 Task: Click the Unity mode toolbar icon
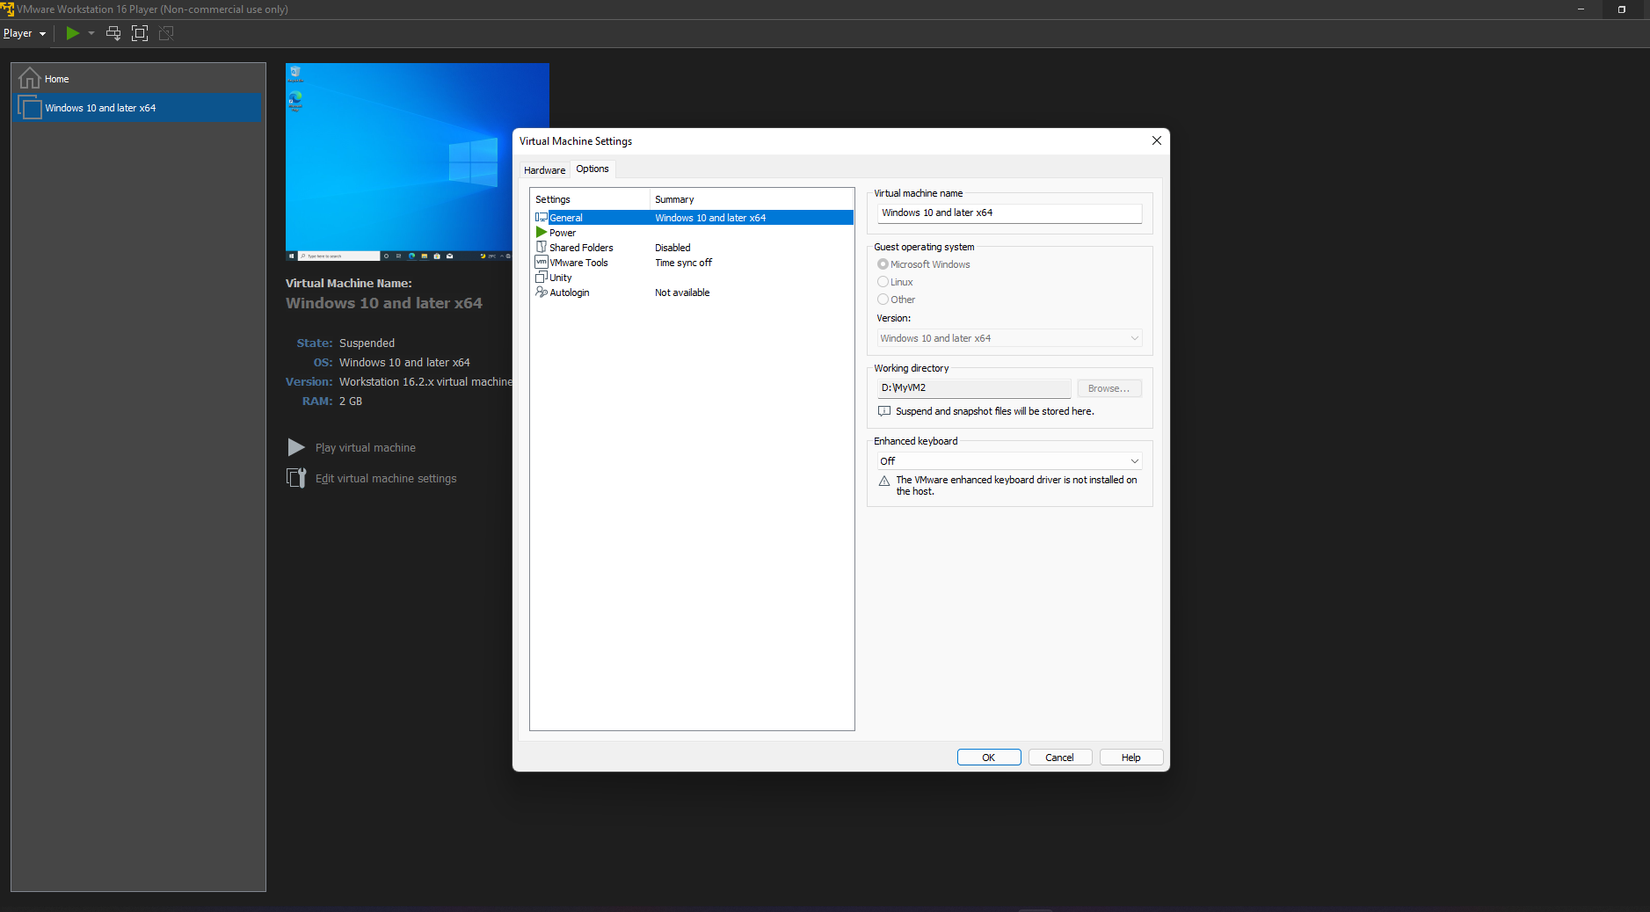coord(166,33)
